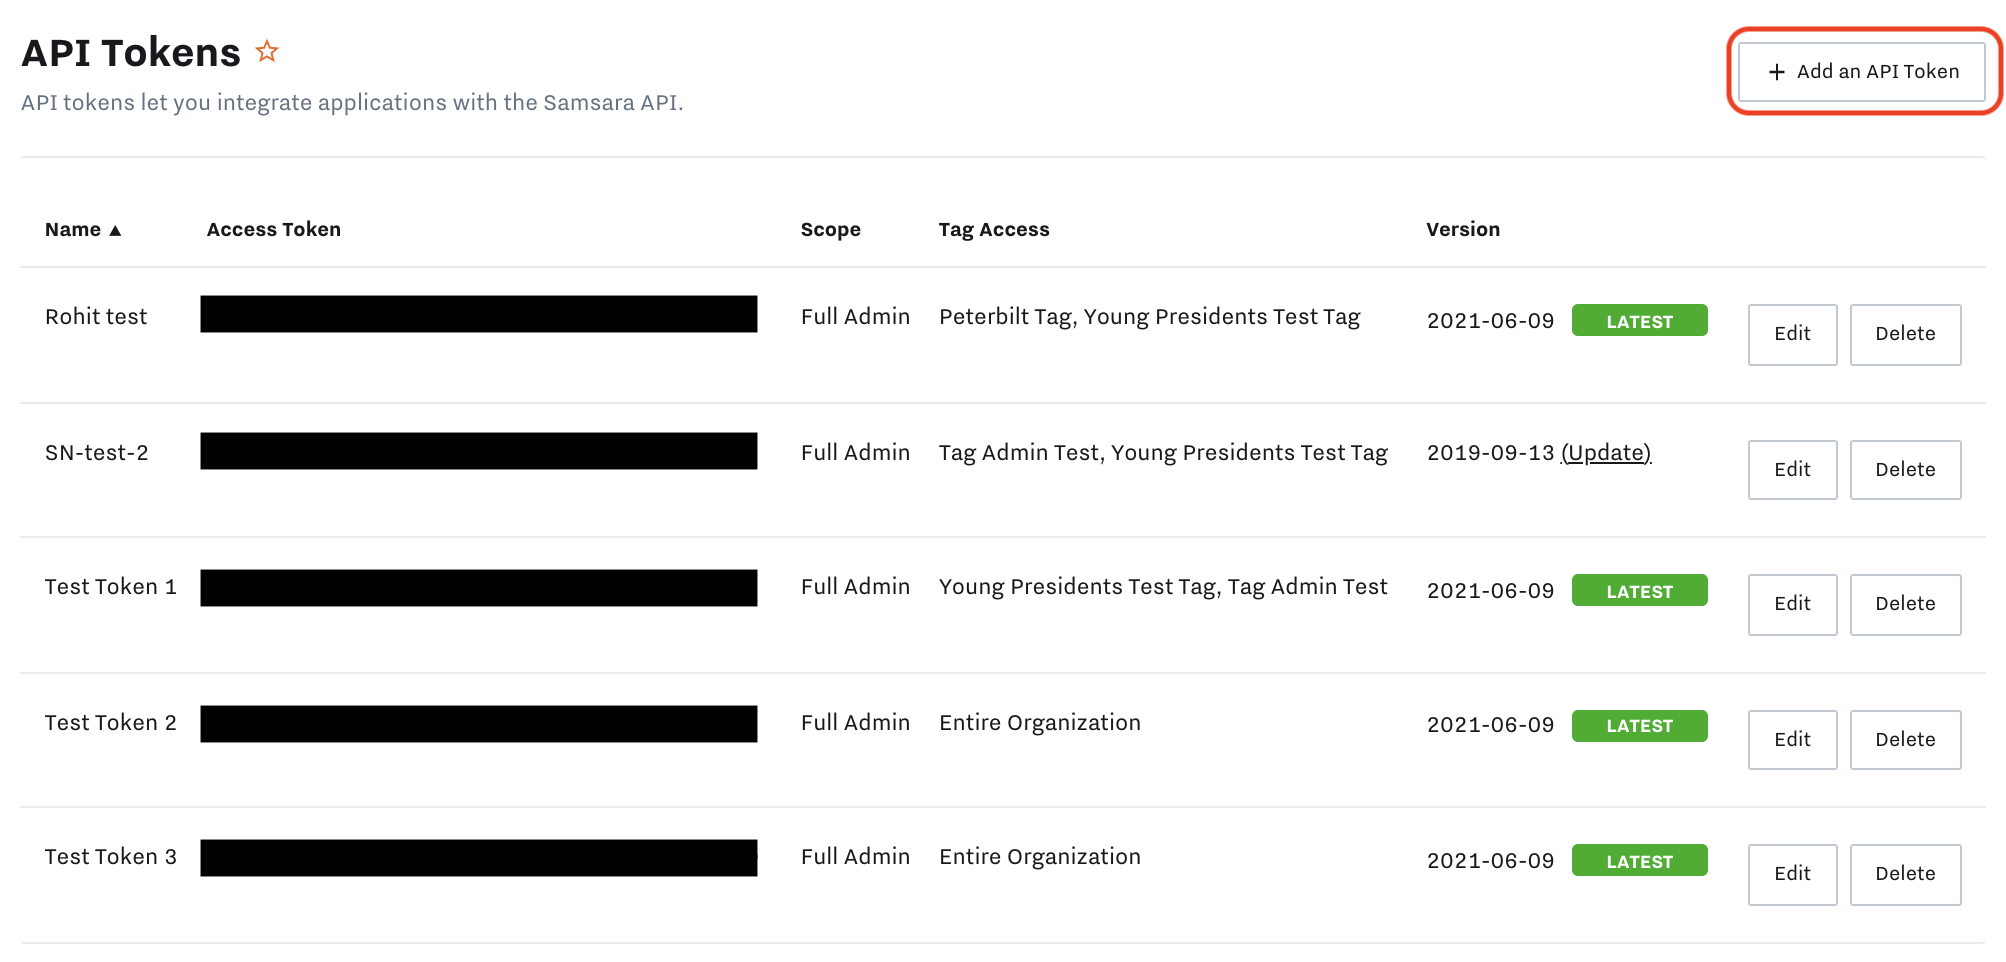Delete Test Token 1
Image resolution: width=2006 pixels, height=962 pixels.
tap(1905, 604)
